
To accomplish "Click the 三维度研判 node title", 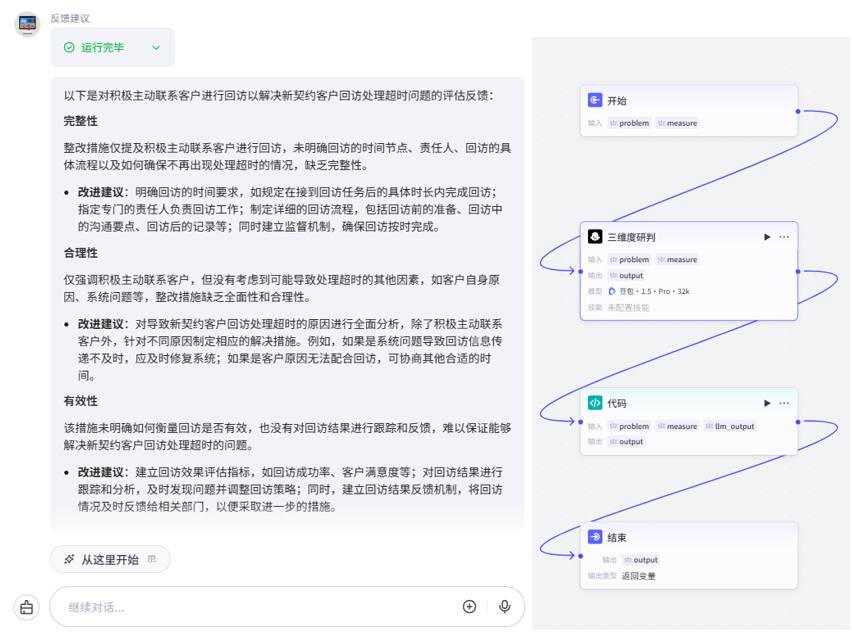I will click(631, 237).
